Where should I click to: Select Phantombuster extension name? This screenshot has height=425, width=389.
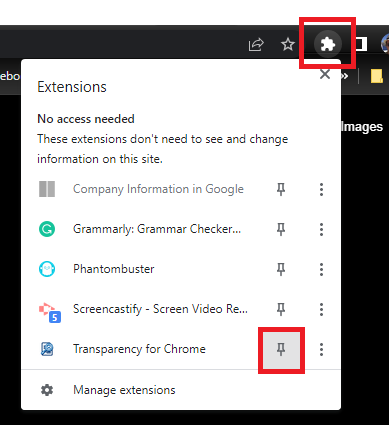coord(114,269)
